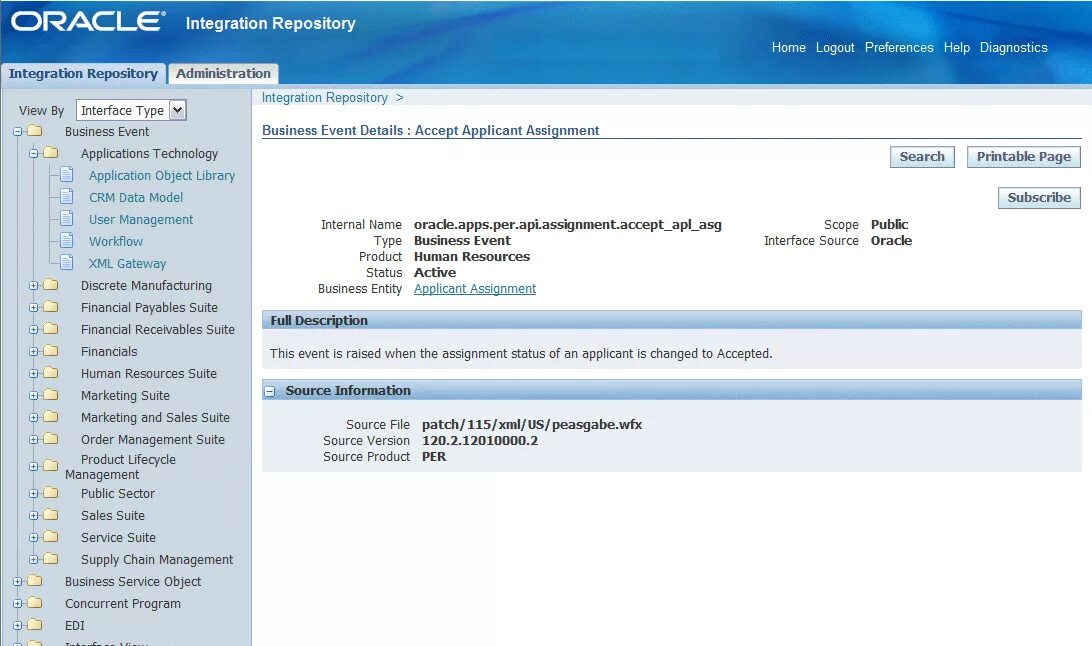1092x646 pixels.
Task: Open the Workflow tree link
Action: 116,241
